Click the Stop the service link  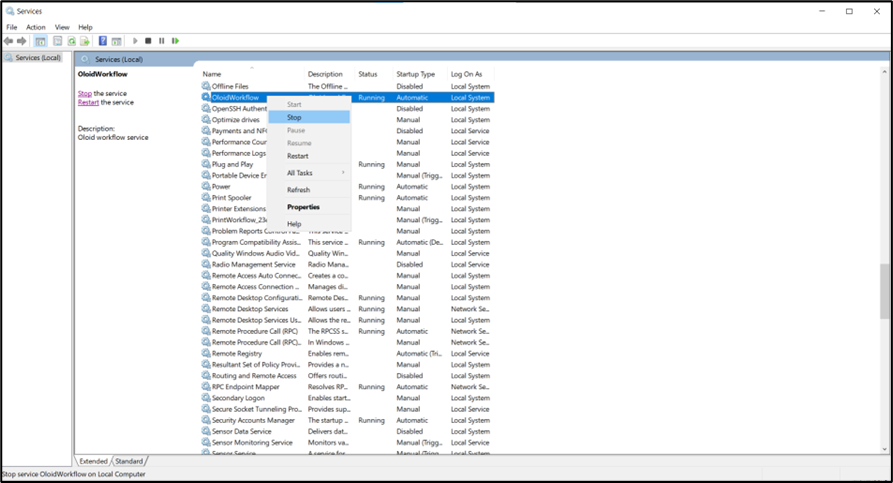coord(85,93)
